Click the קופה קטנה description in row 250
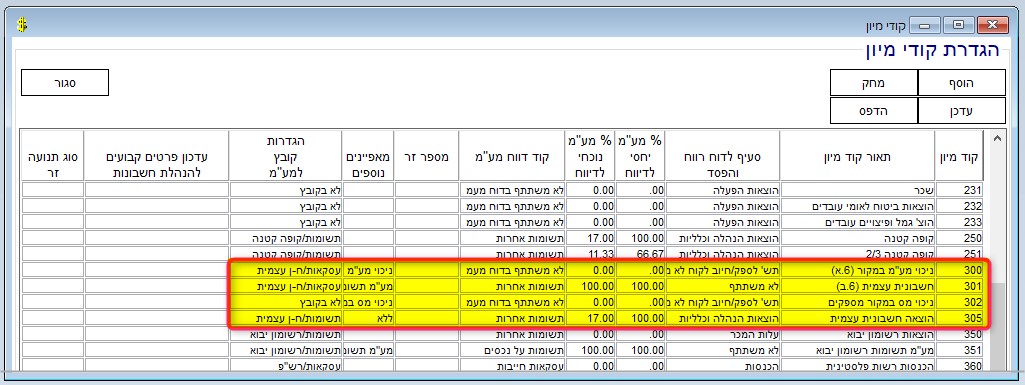The width and height of the screenshot is (1025, 385). (858, 237)
